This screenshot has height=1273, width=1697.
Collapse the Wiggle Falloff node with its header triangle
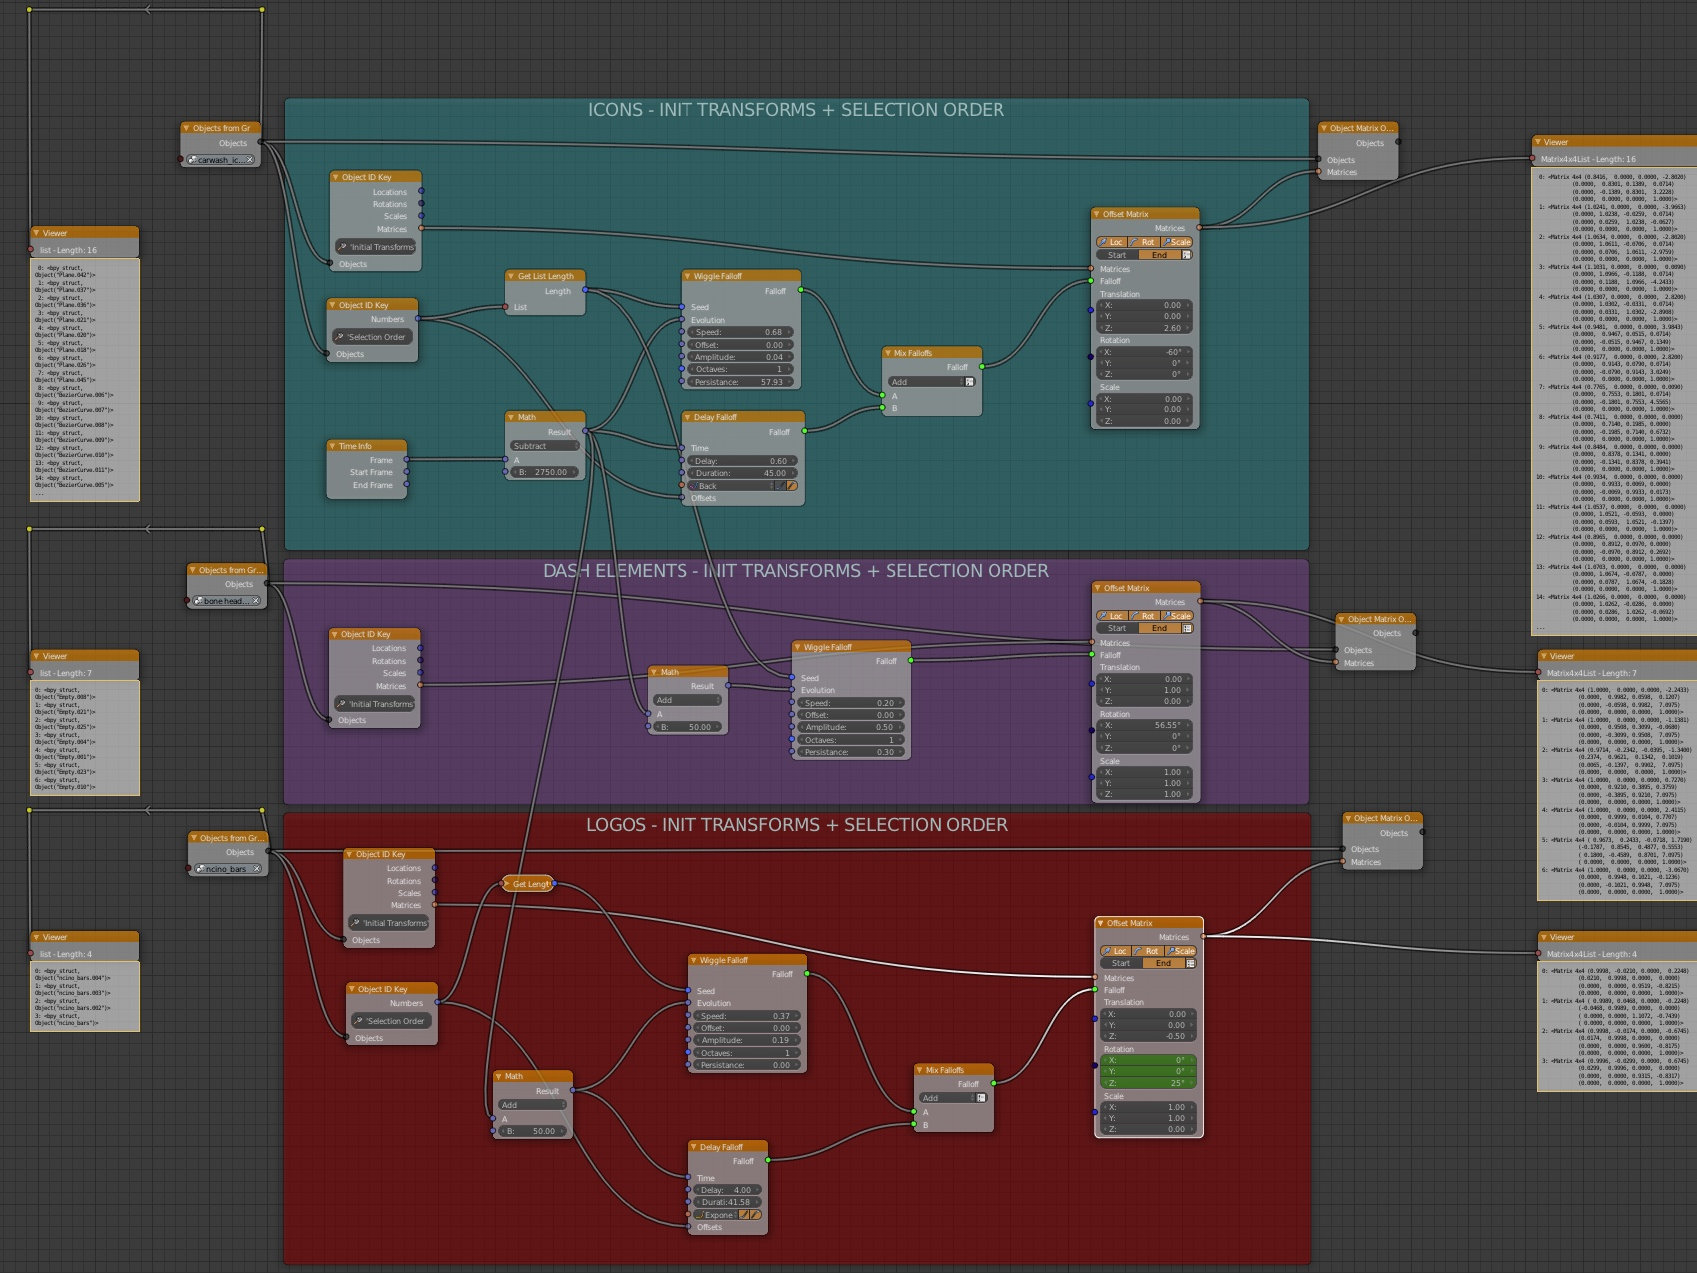pos(687,277)
